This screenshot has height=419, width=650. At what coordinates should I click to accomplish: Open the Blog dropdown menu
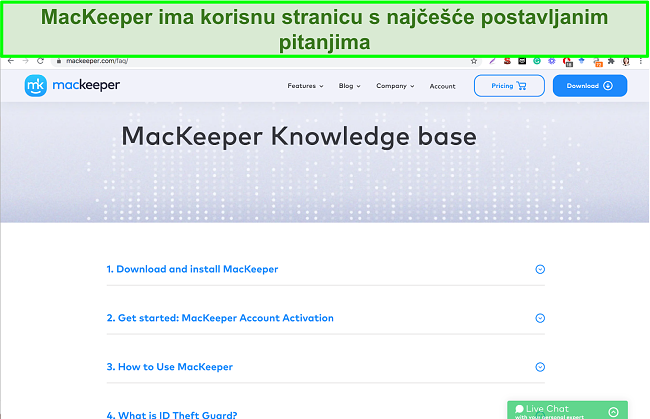(349, 86)
